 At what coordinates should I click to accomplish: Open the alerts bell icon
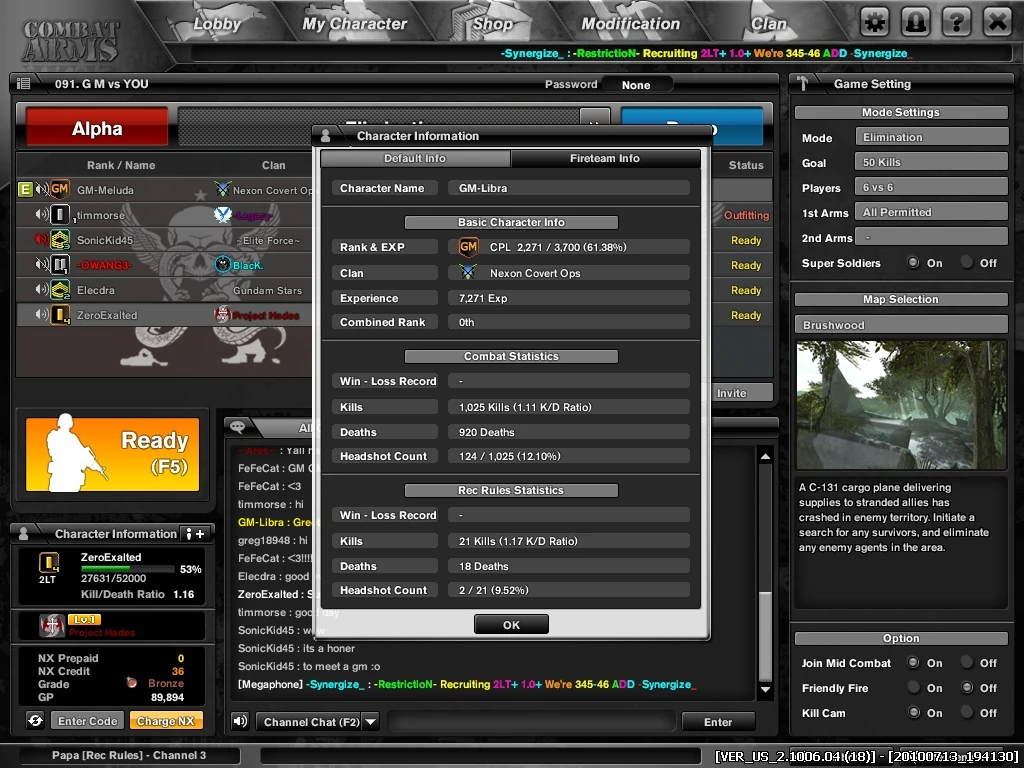click(916, 23)
